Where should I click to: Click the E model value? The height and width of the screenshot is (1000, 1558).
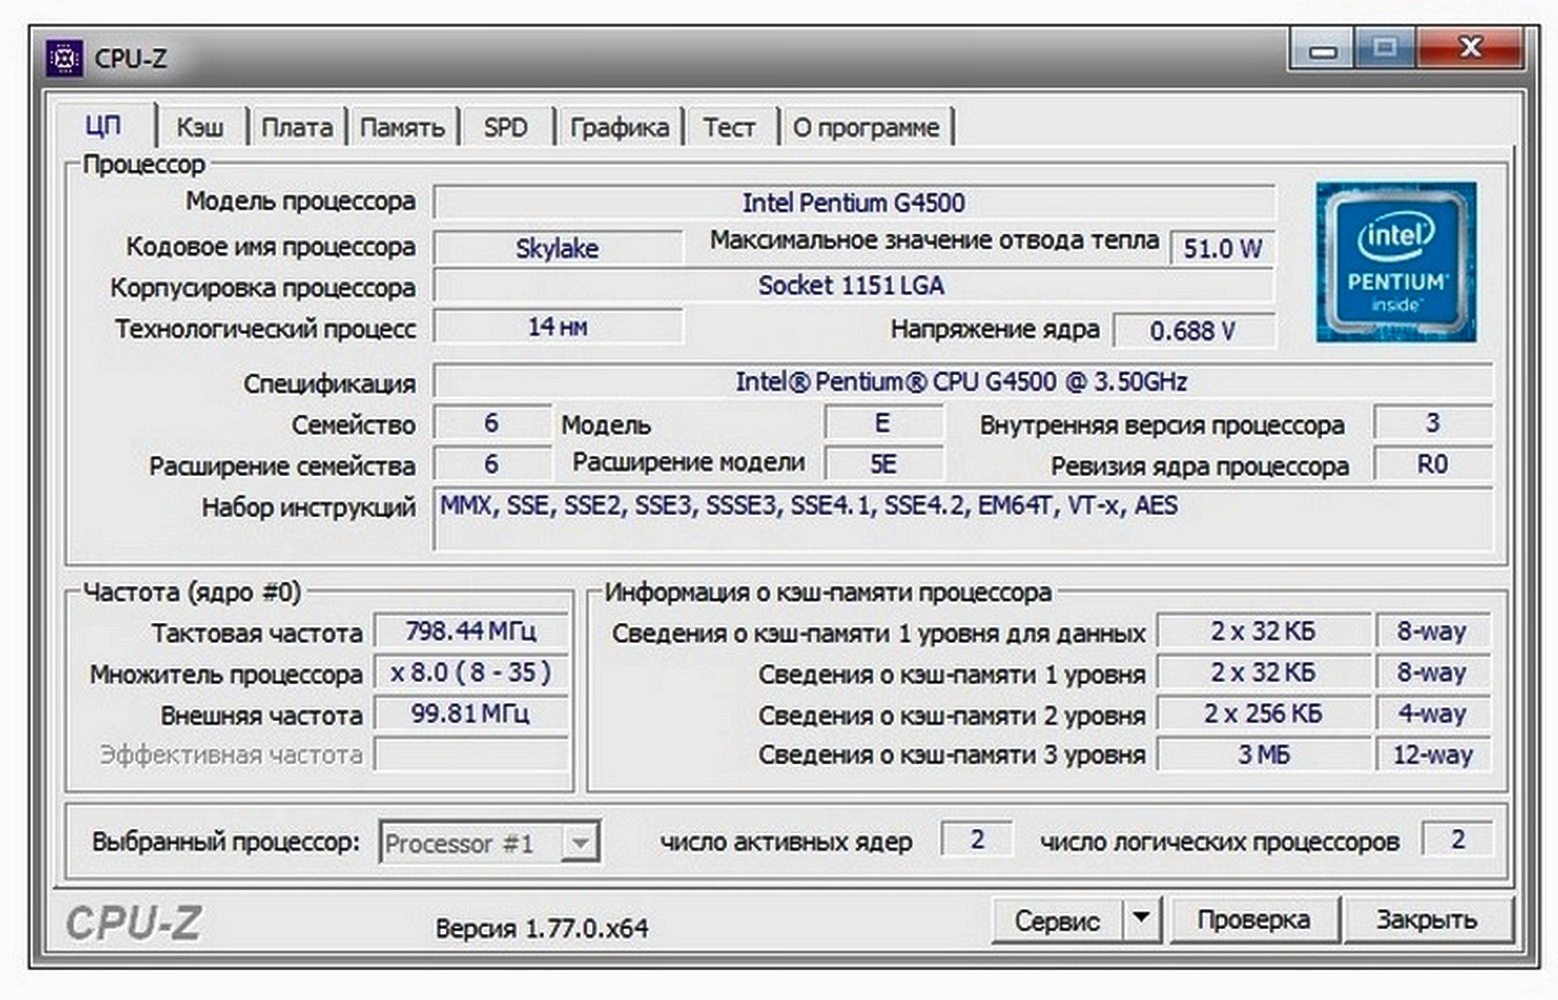[x=883, y=423]
